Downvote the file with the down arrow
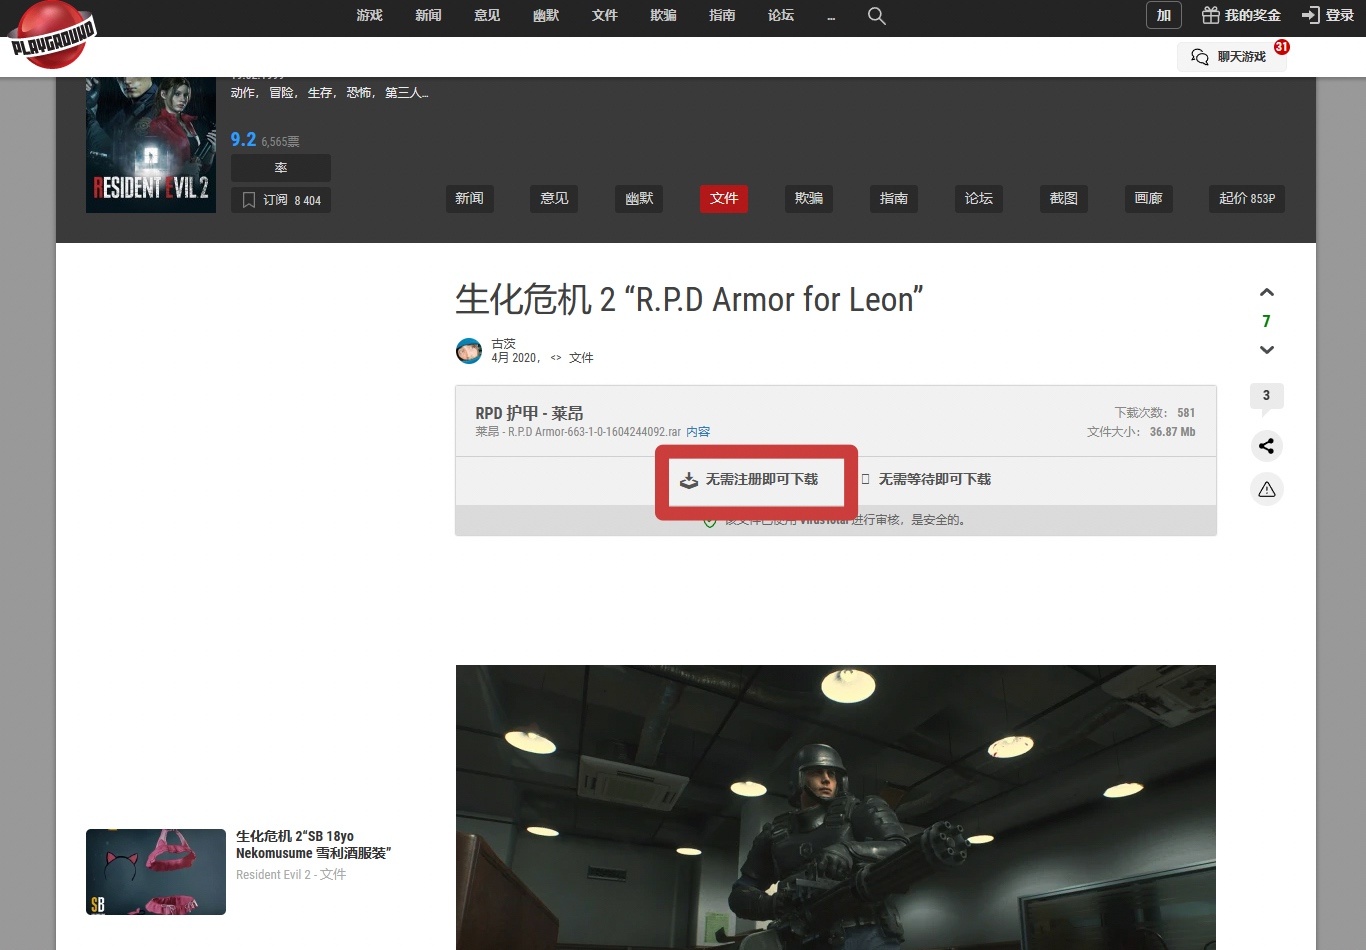The width and height of the screenshot is (1366, 950). 1267,350
